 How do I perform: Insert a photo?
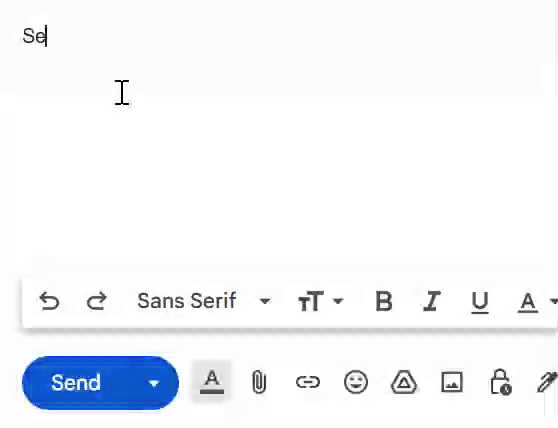(x=452, y=382)
